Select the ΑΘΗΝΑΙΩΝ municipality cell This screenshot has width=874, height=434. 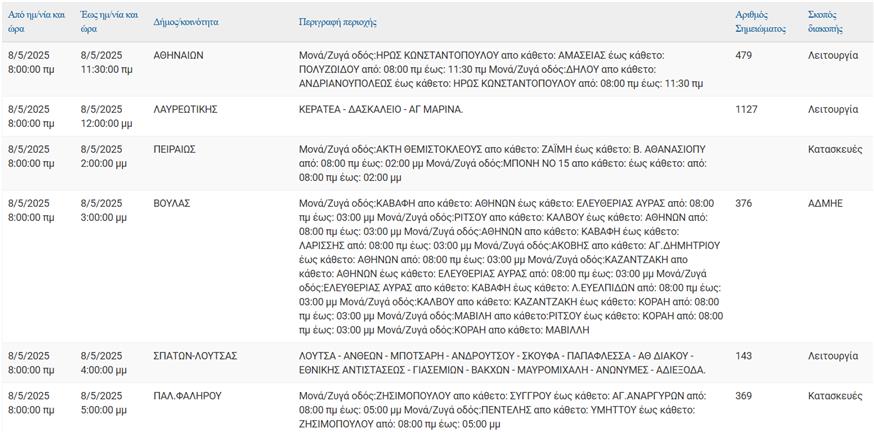(181, 55)
